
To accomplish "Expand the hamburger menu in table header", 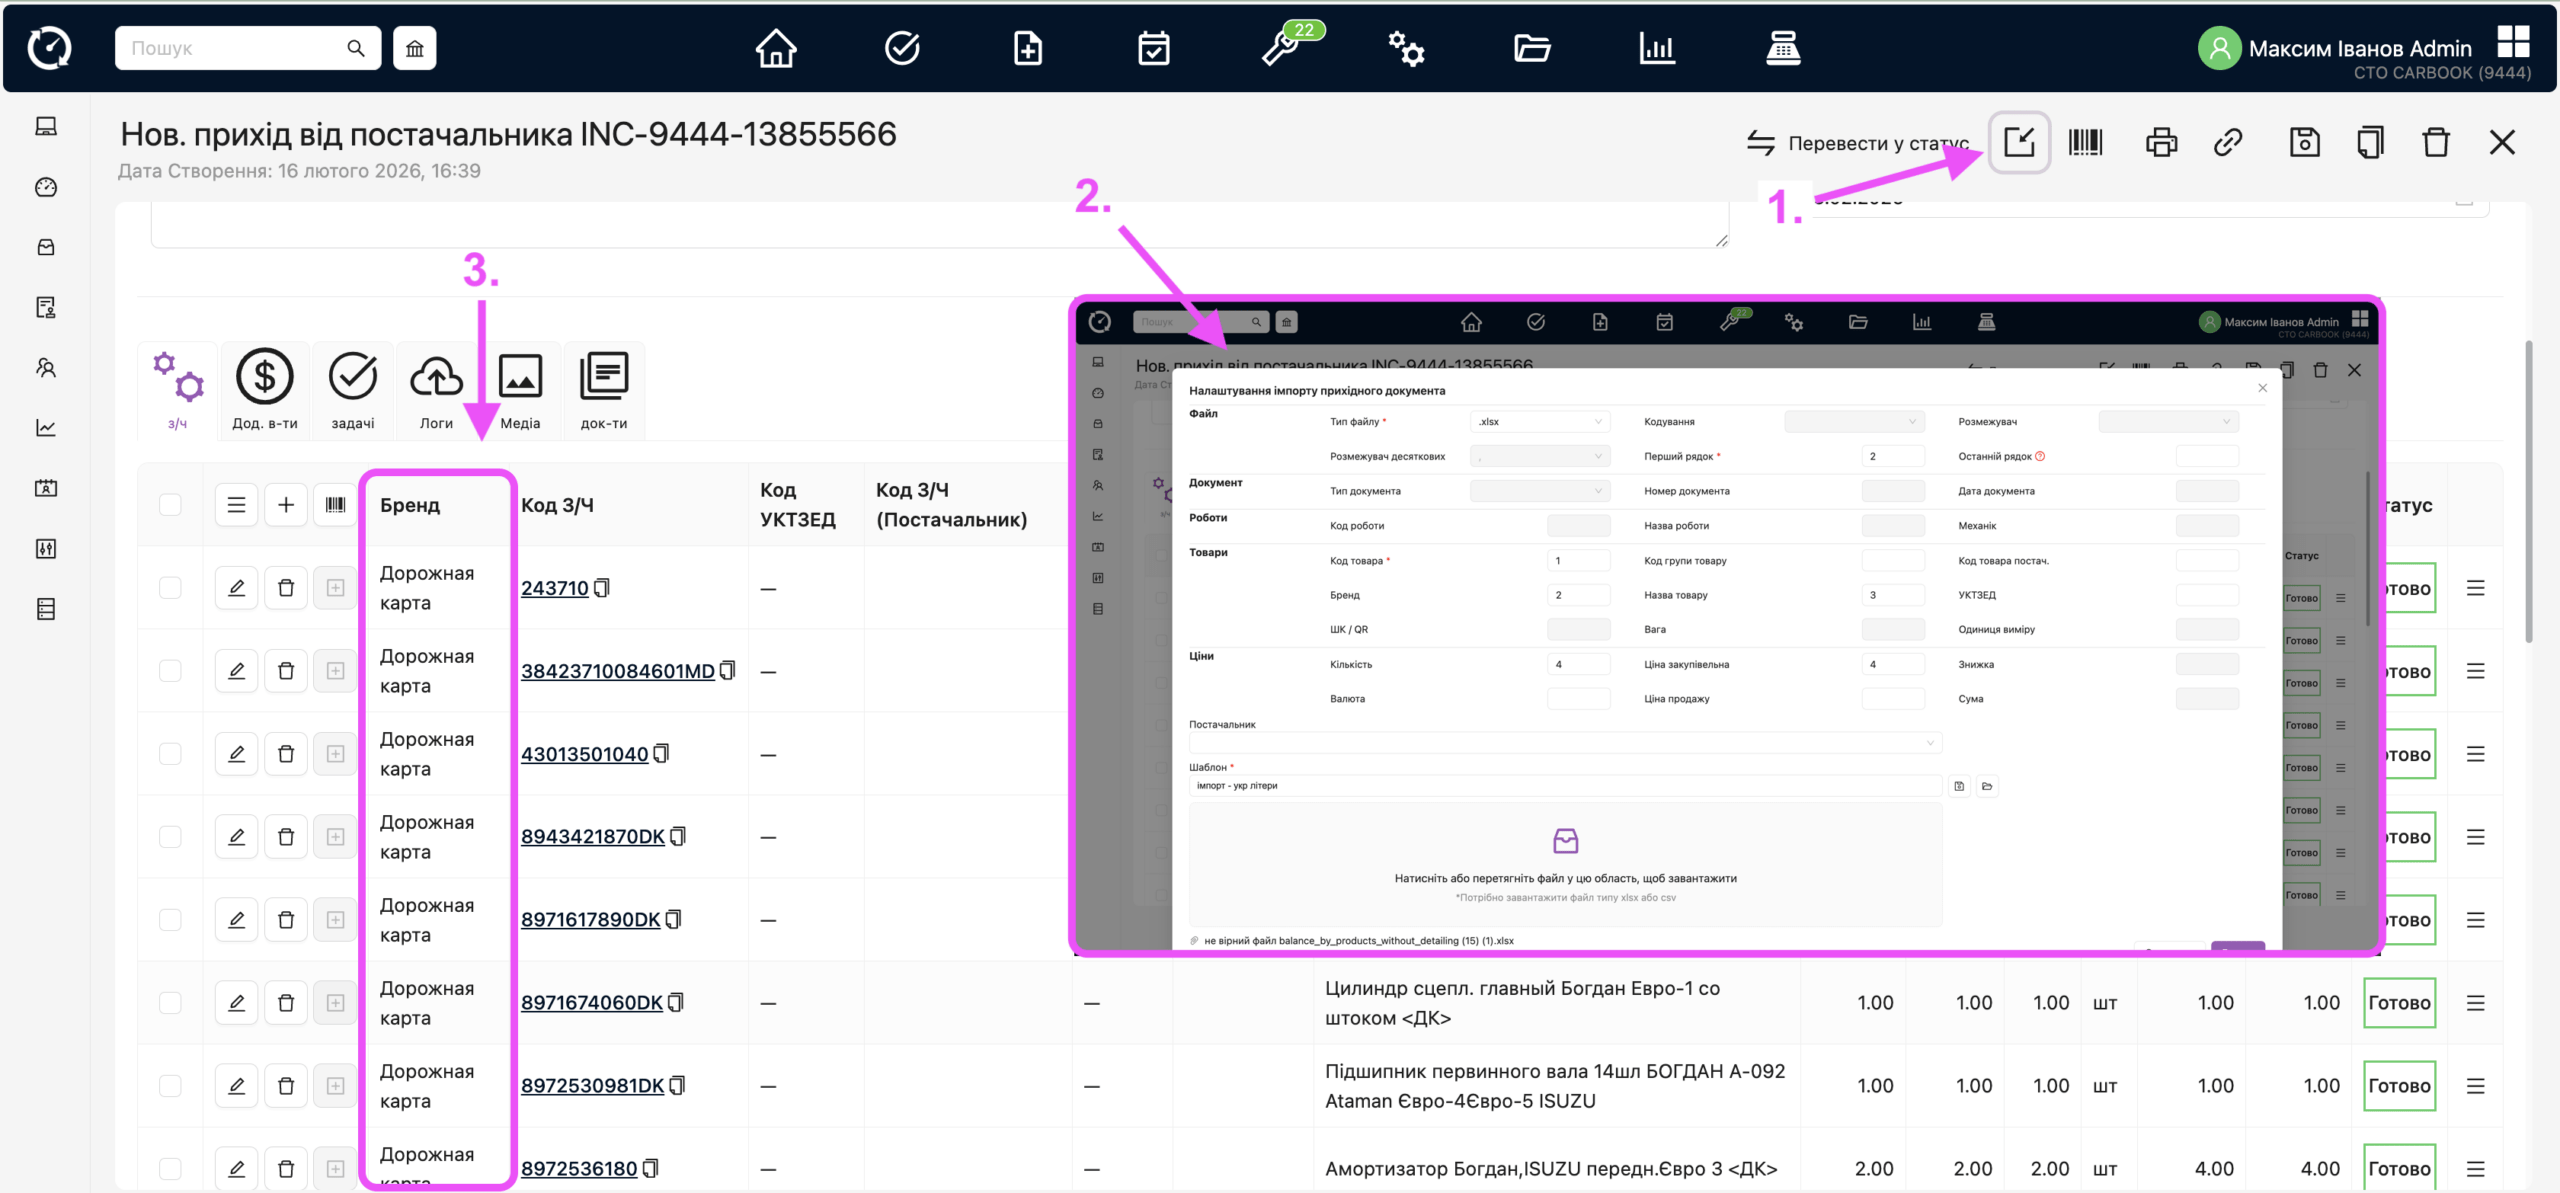I will 237,505.
